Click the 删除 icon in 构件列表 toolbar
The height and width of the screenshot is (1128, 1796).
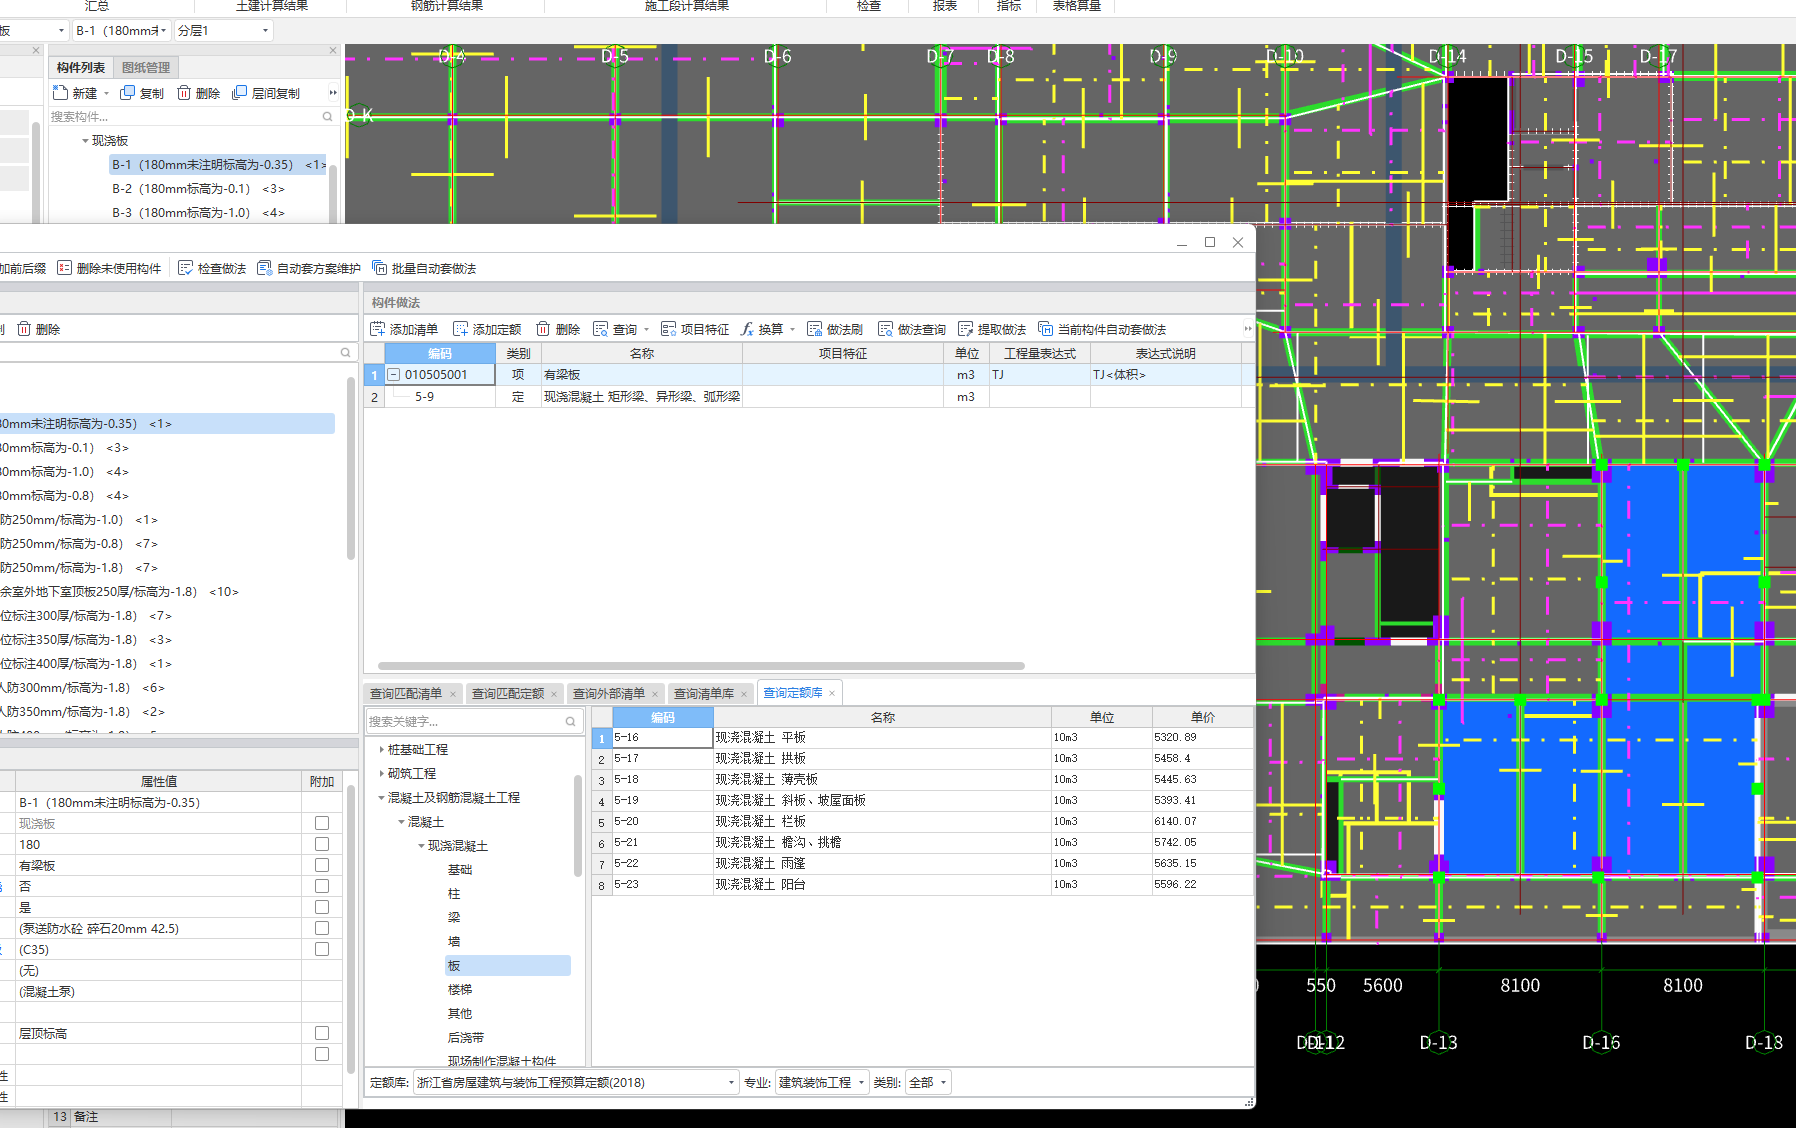pos(184,93)
